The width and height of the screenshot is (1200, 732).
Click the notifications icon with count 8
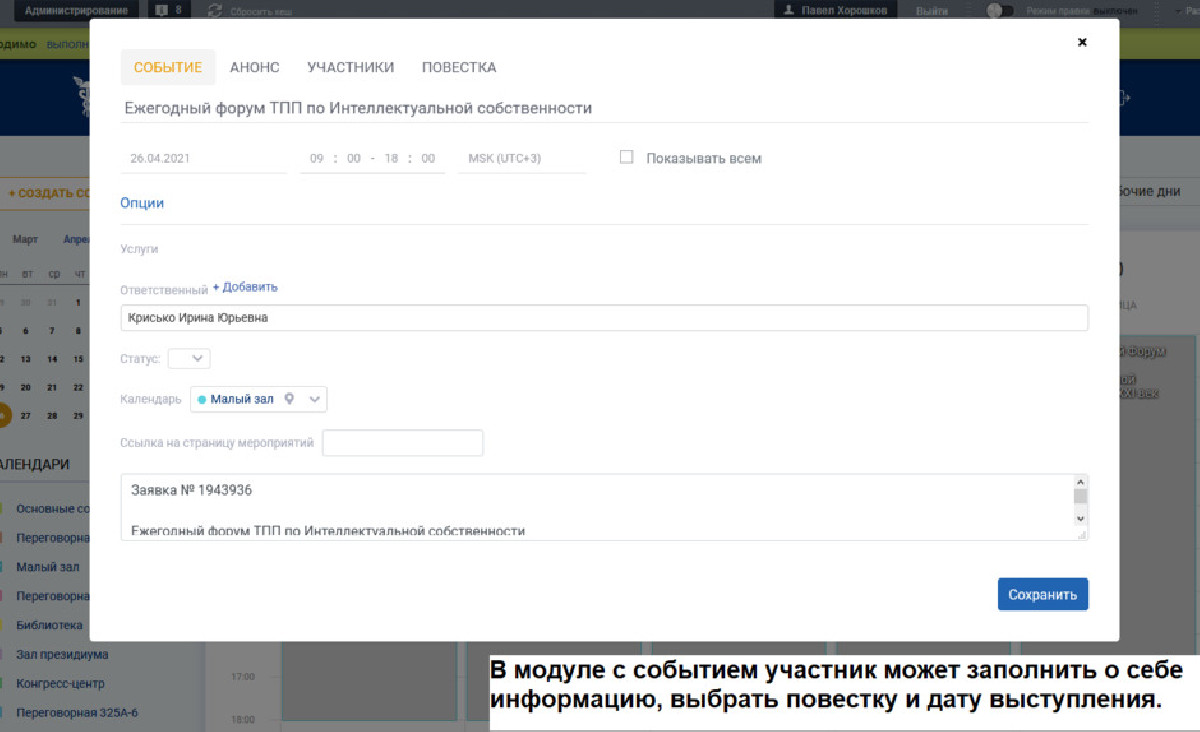[x=169, y=10]
